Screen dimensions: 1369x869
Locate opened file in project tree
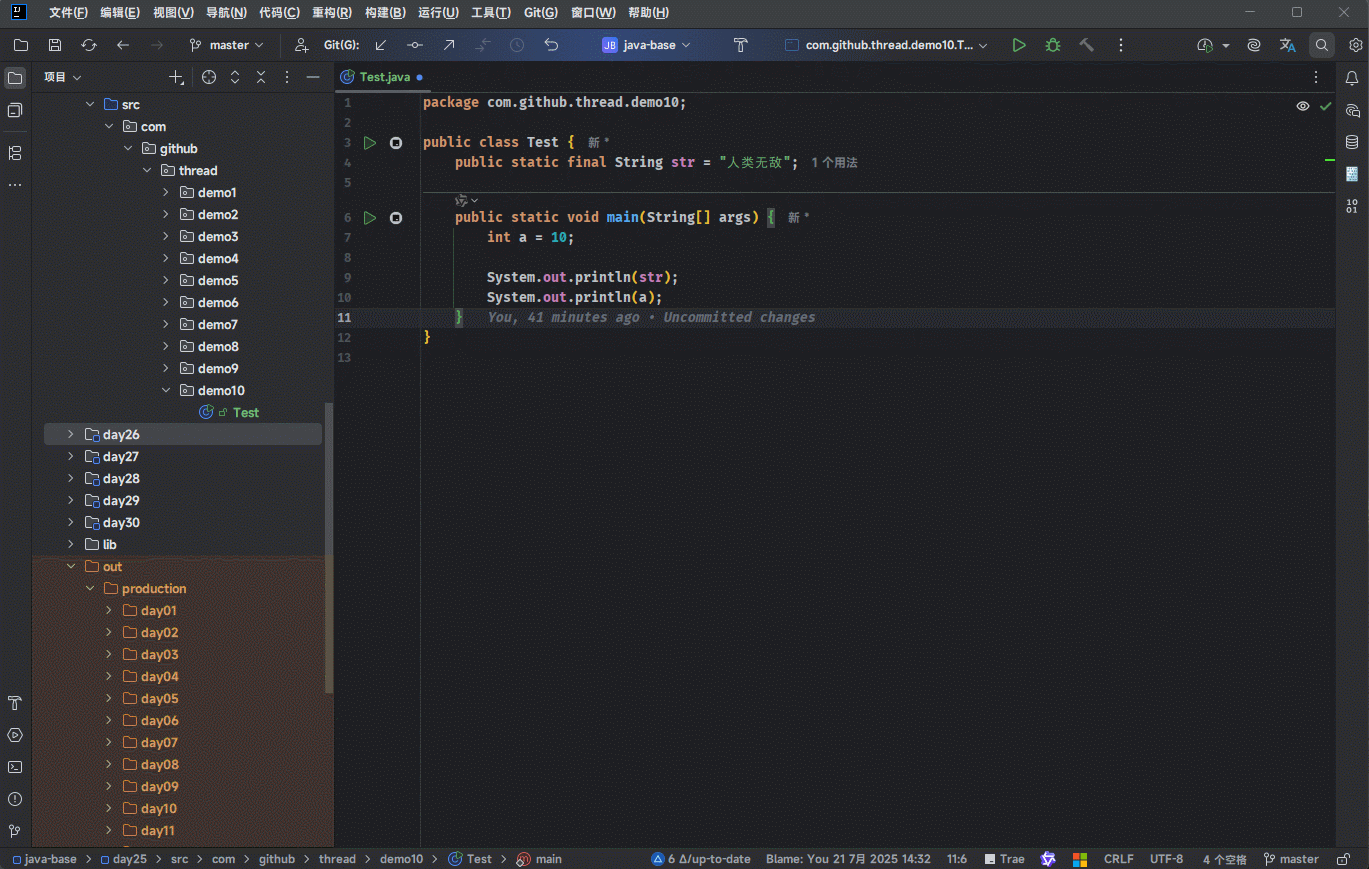coord(208,77)
